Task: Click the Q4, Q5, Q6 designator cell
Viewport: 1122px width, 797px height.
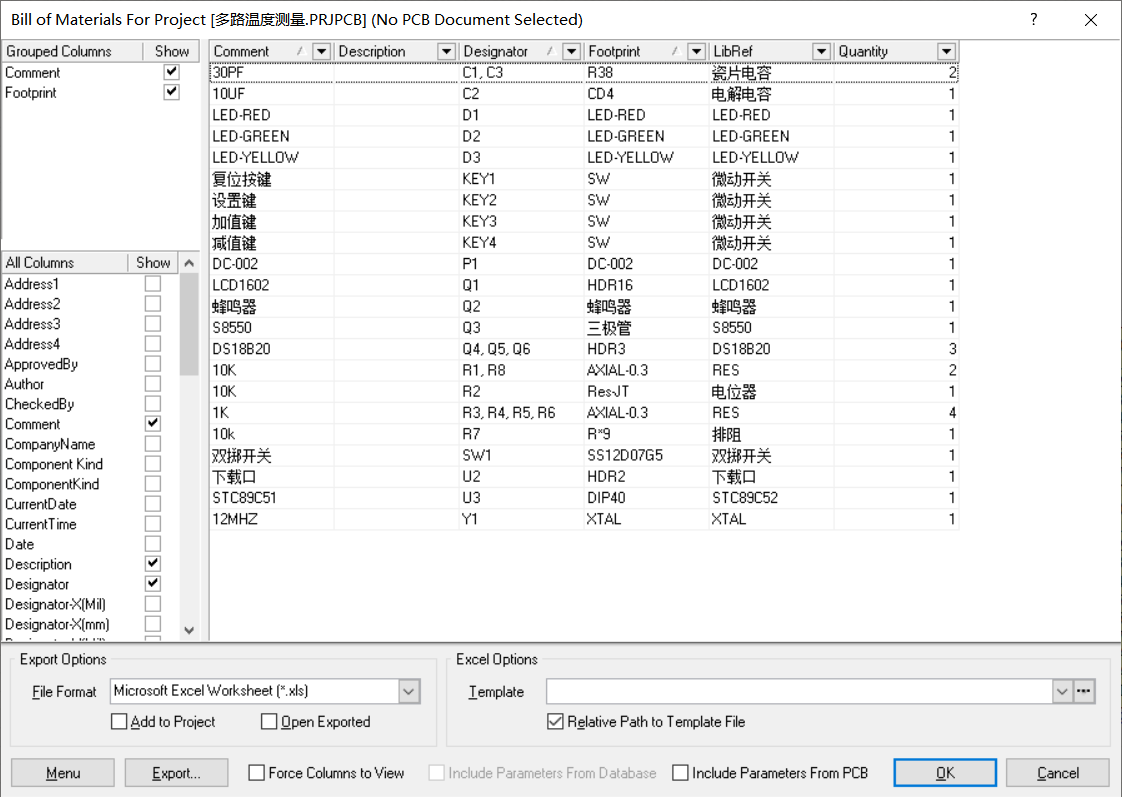Action: point(521,348)
